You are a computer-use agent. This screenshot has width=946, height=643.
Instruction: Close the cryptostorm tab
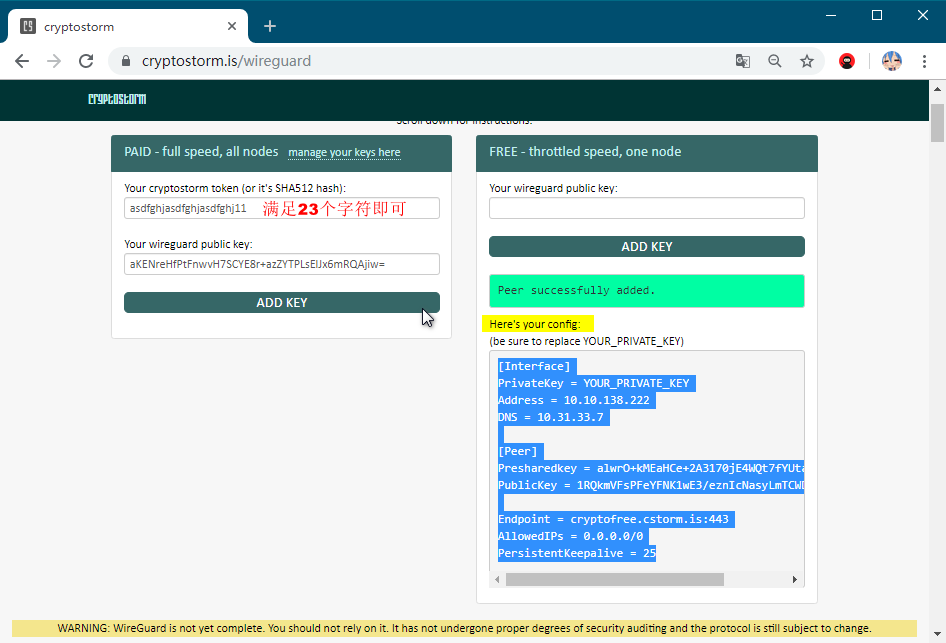click(x=232, y=26)
